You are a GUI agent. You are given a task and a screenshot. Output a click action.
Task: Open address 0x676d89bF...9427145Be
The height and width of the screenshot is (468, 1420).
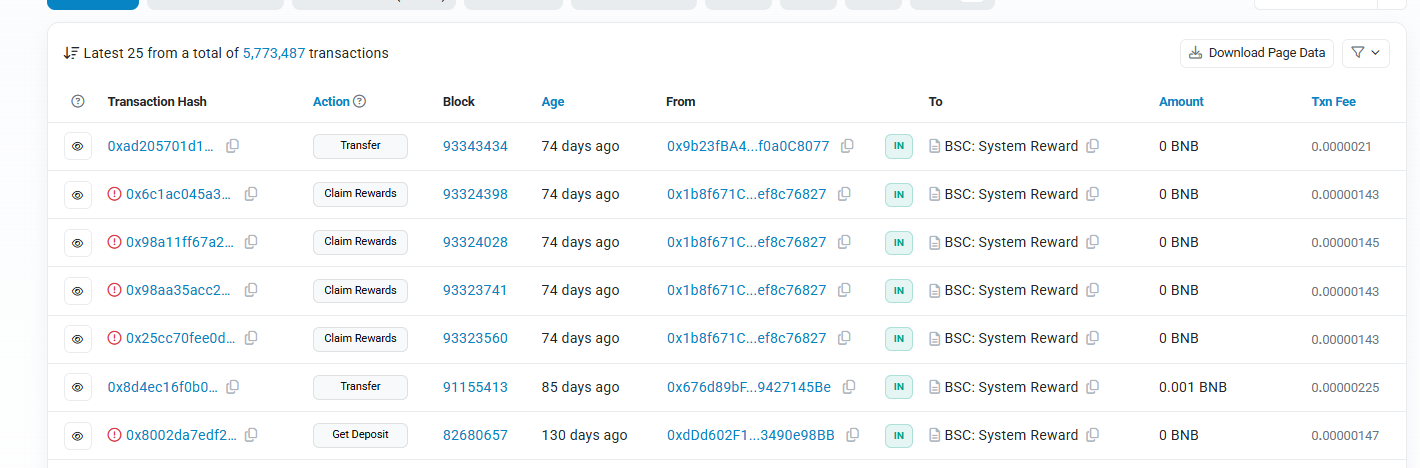pyautogui.click(x=749, y=387)
